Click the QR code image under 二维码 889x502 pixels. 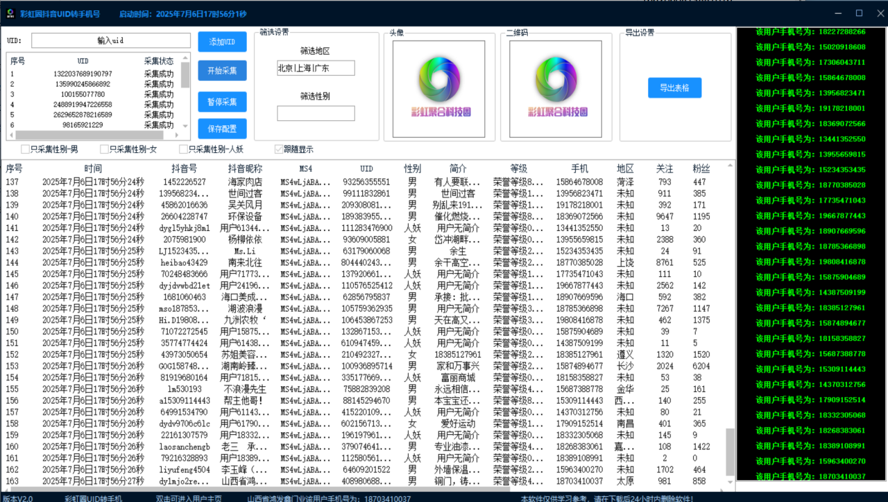click(559, 84)
